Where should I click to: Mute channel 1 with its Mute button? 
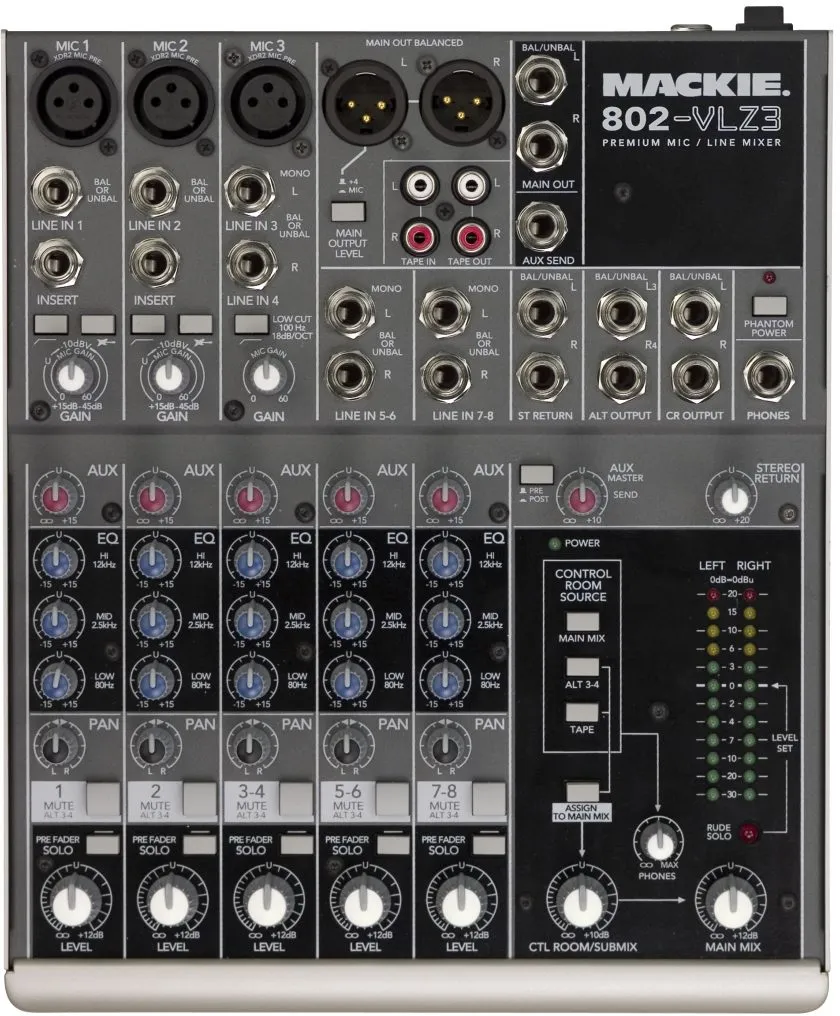(103, 798)
